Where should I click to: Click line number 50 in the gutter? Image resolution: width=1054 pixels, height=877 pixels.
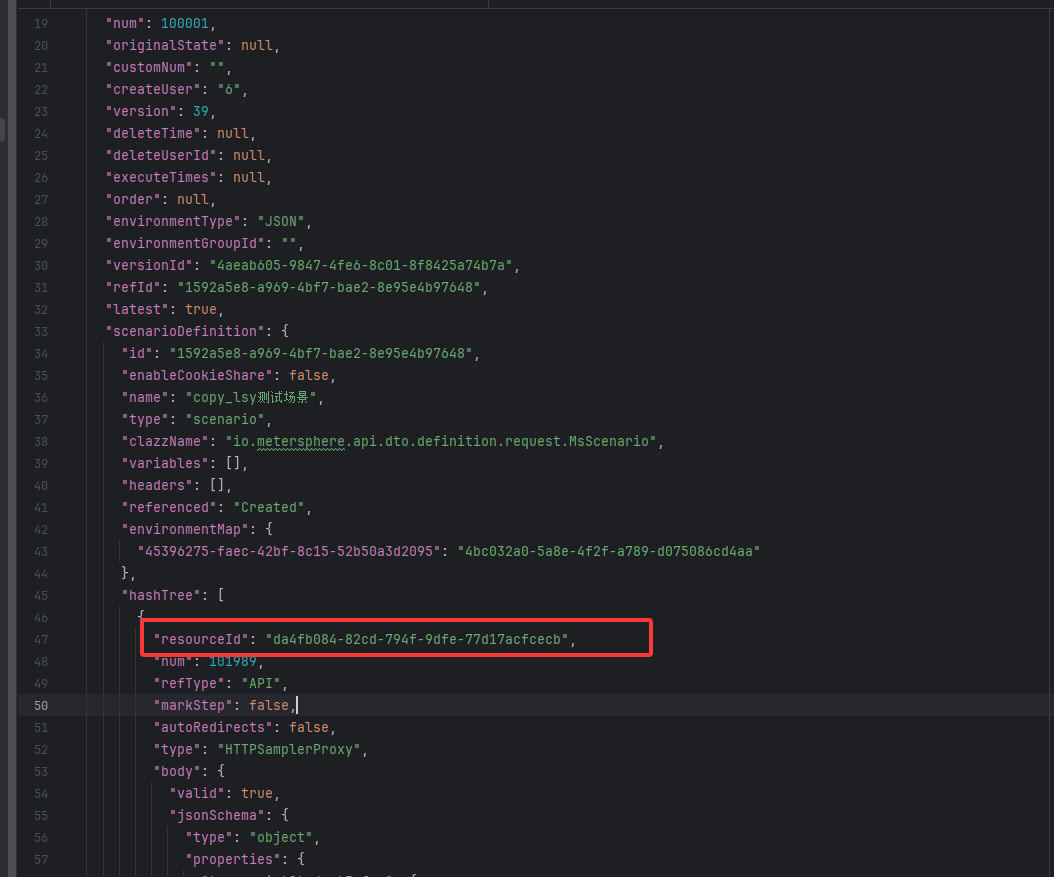click(x=41, y=706)
